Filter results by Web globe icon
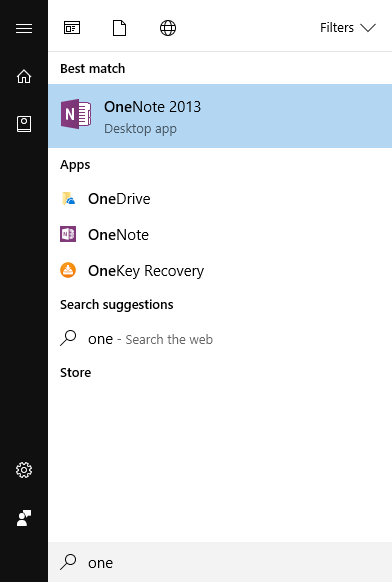 (x=168, y=28)
